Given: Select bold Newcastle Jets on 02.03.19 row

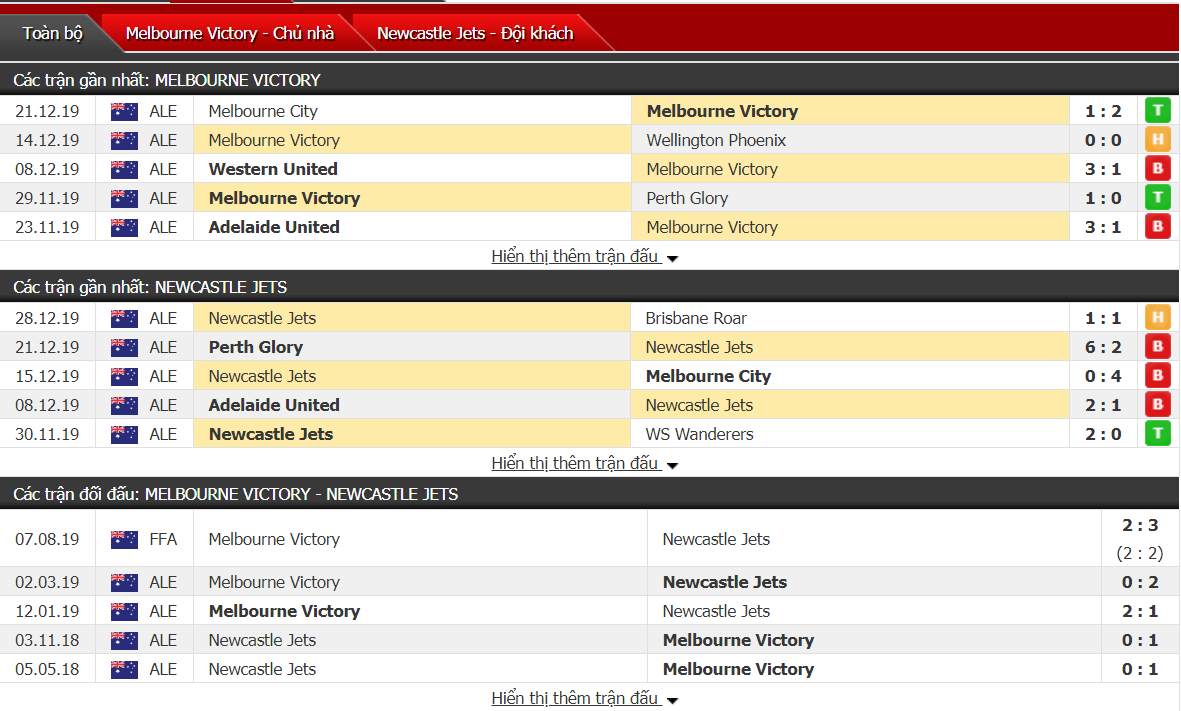Looking at the screenshot, I should tap(725, 582).
